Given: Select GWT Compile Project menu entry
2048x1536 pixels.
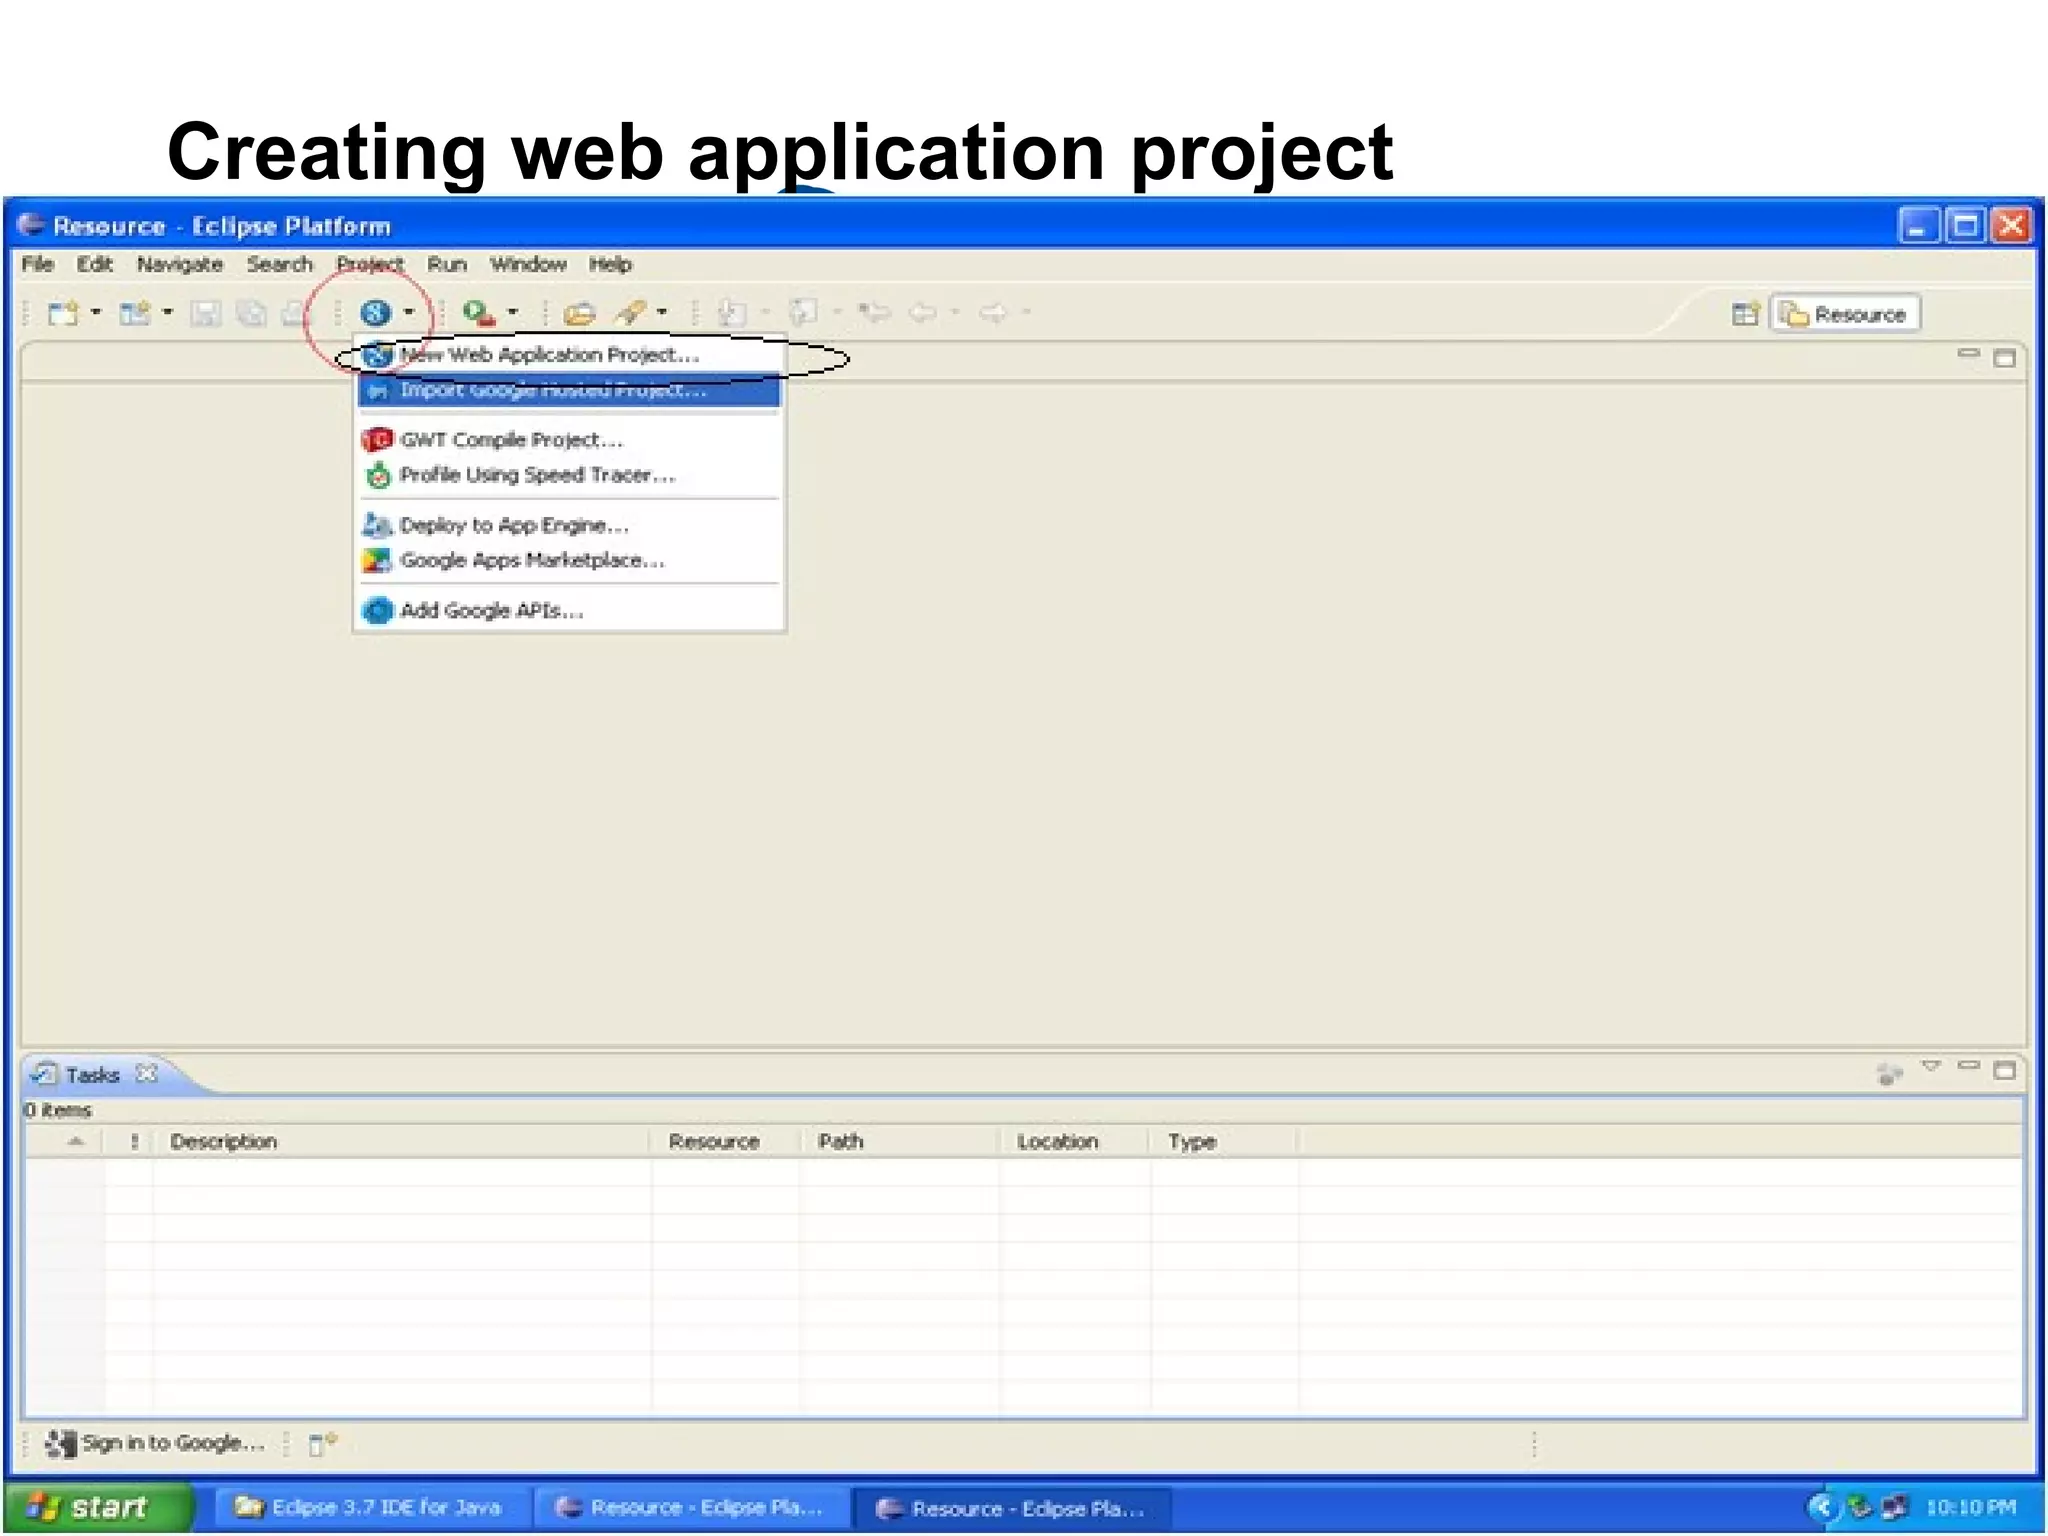Looking at the screenshot, I should pos(568,440).
